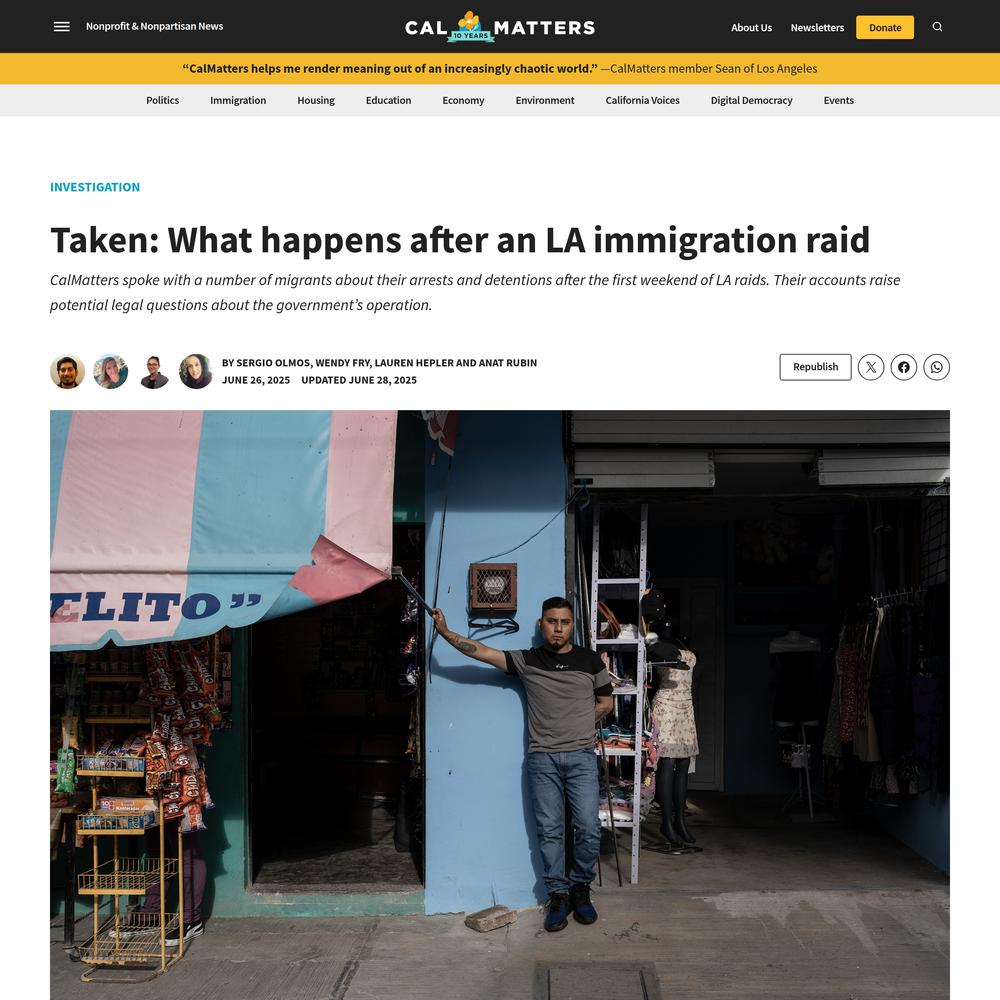Open Sergio Olmos author avatar

click(x=68, y=371)
